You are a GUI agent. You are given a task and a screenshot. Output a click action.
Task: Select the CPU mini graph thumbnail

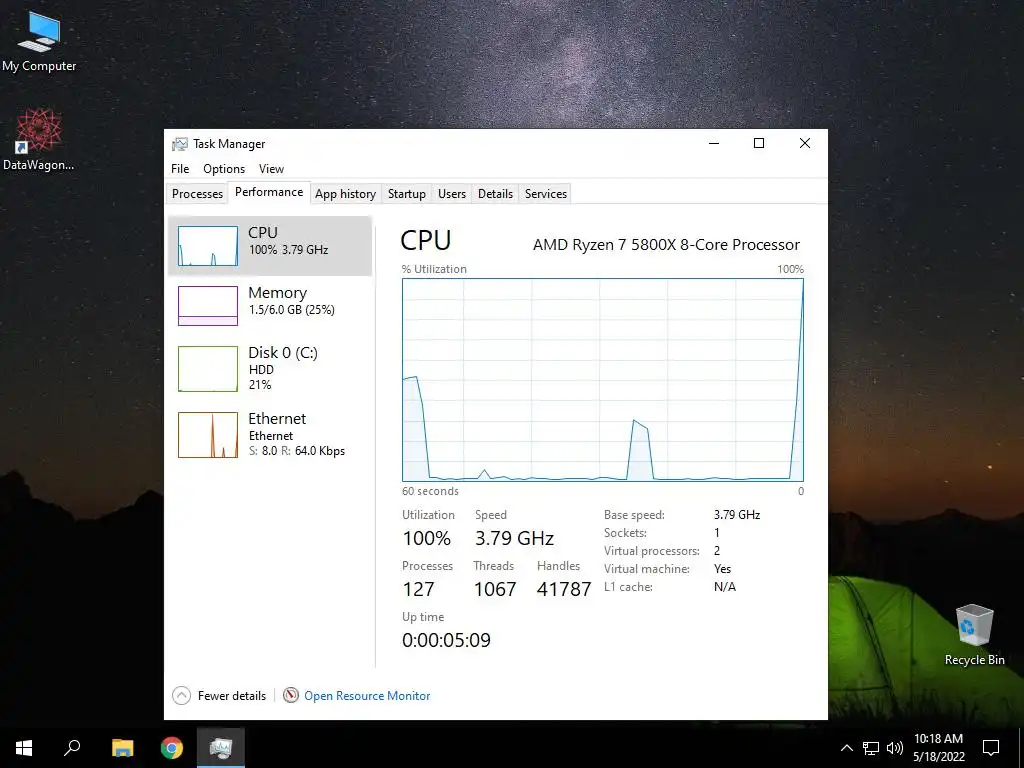208,246
